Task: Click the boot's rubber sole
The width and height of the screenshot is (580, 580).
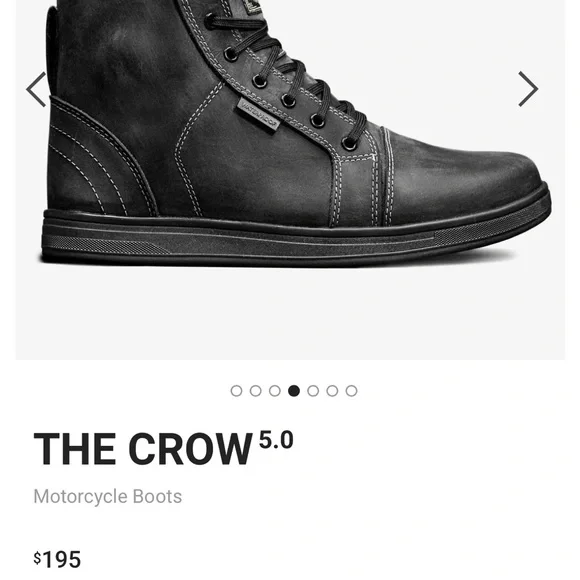Action: 296,240
